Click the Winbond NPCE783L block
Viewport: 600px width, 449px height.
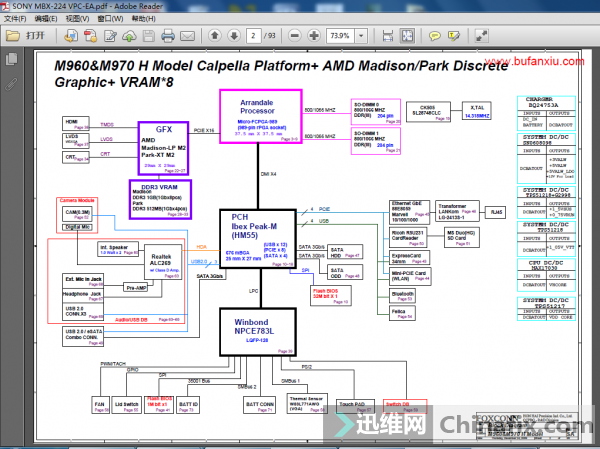pos(258,332)
